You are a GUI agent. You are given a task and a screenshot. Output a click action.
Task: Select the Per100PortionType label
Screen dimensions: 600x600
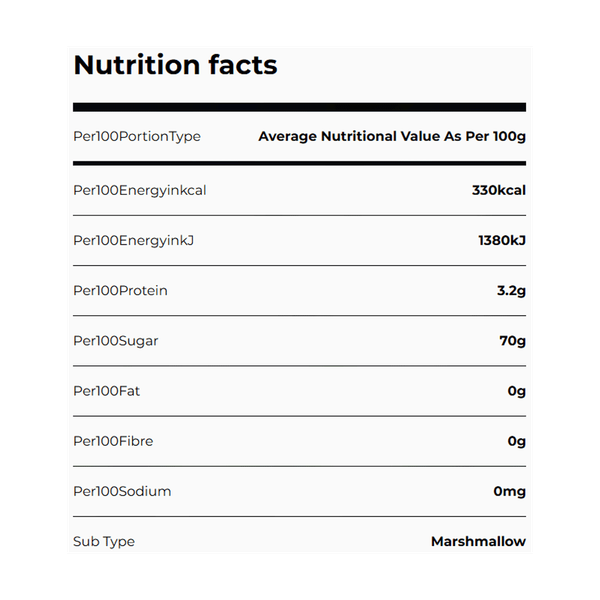point(137,136)
